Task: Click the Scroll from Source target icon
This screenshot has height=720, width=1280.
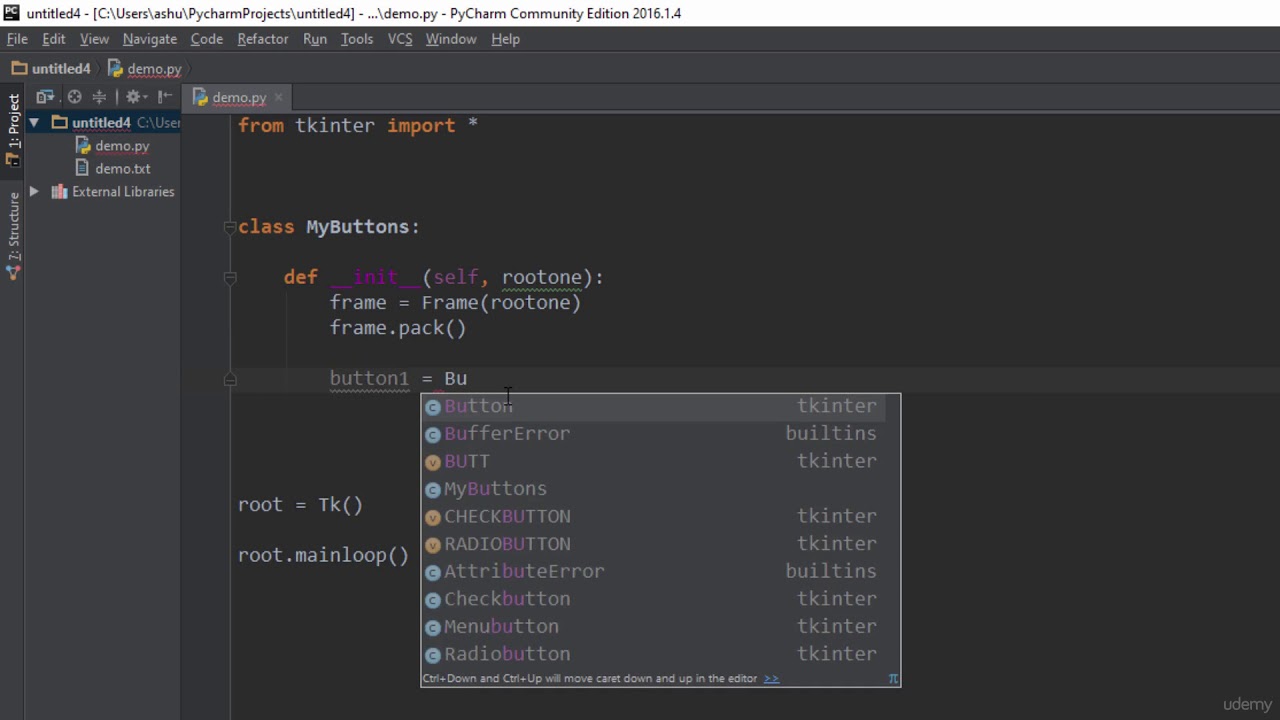Action: click(74, 97)
